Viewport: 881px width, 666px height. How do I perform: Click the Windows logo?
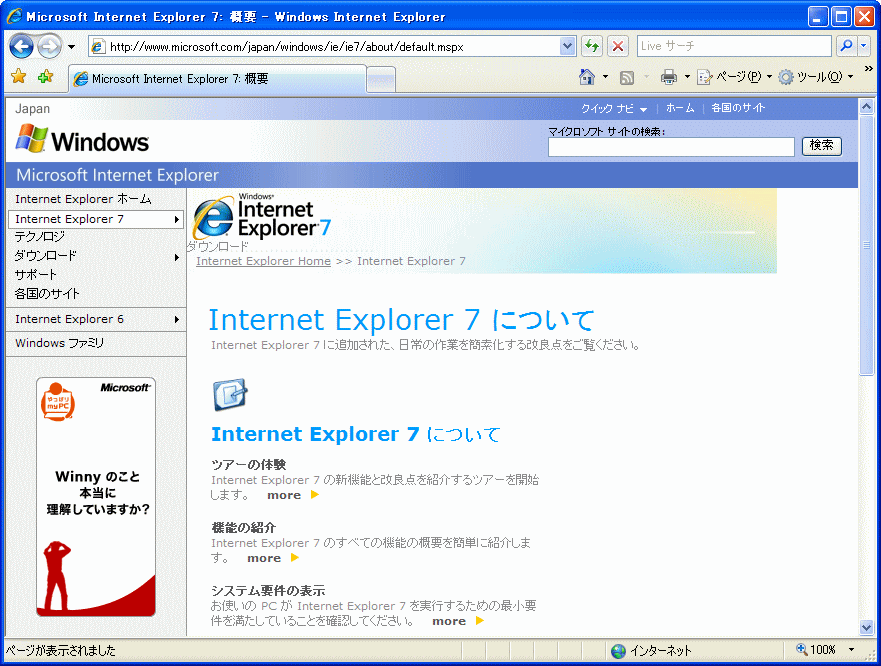(x=83, y=140)
